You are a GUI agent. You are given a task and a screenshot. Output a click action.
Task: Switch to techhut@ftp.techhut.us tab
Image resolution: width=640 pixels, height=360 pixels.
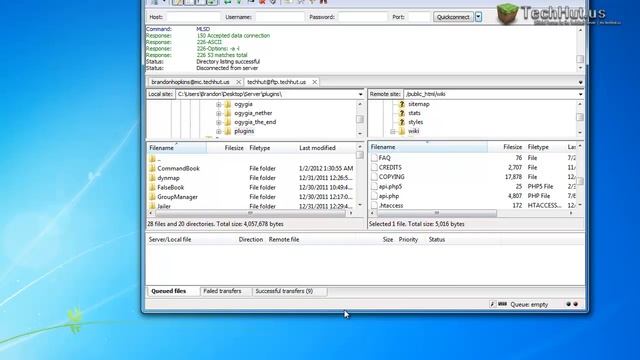(x=276, y=82)
